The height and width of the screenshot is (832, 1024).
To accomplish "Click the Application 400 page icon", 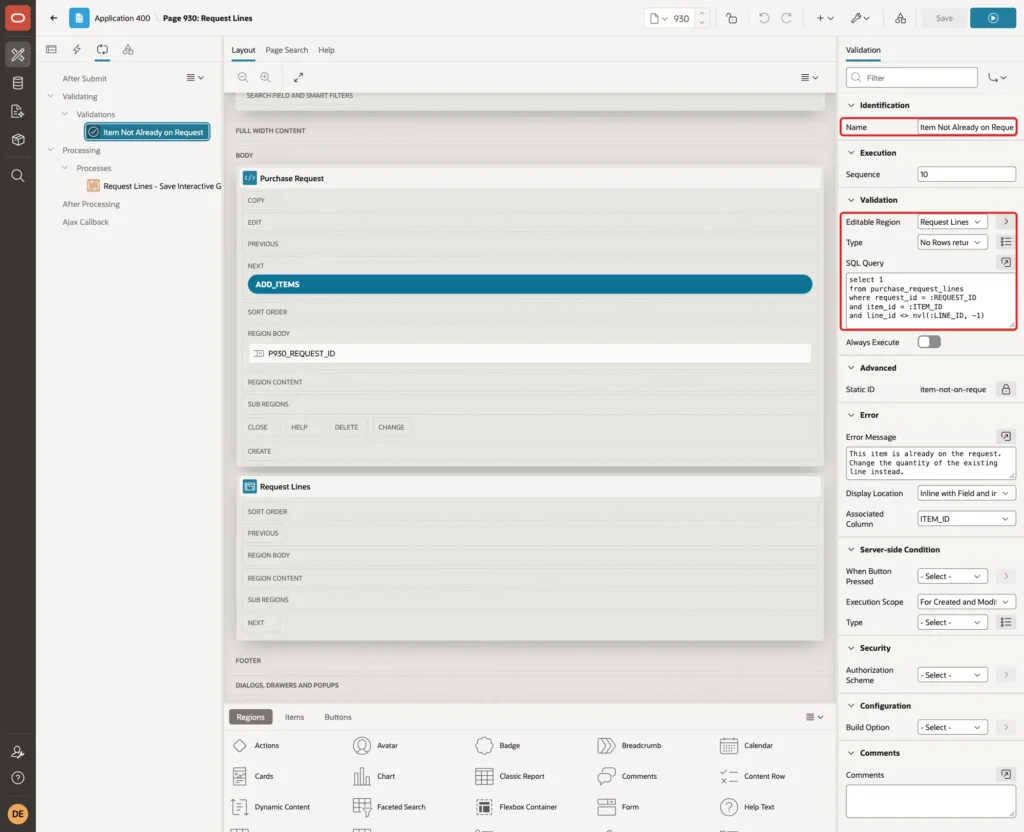I will (x=79, y=18).
